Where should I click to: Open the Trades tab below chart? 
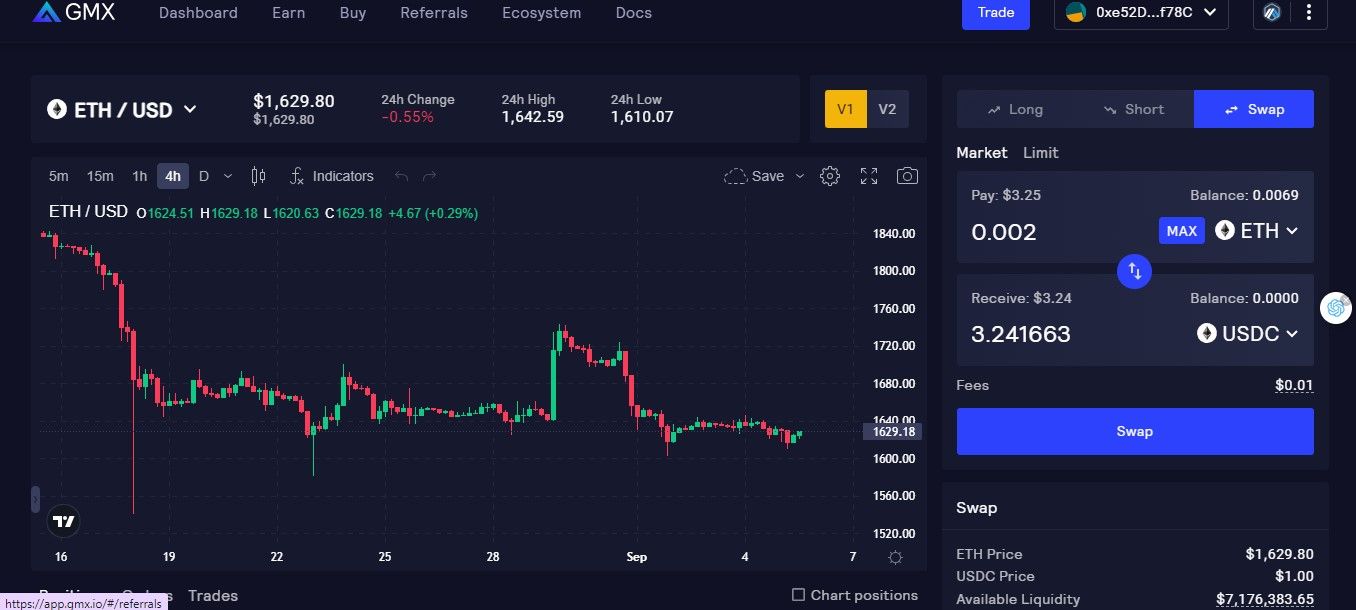(x=213, y=596)
